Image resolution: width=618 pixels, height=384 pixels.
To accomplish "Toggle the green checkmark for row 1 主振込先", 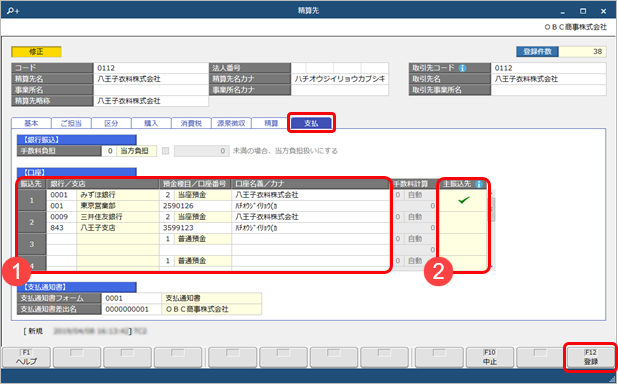I will pyautogui.click(x=464, y=200).
